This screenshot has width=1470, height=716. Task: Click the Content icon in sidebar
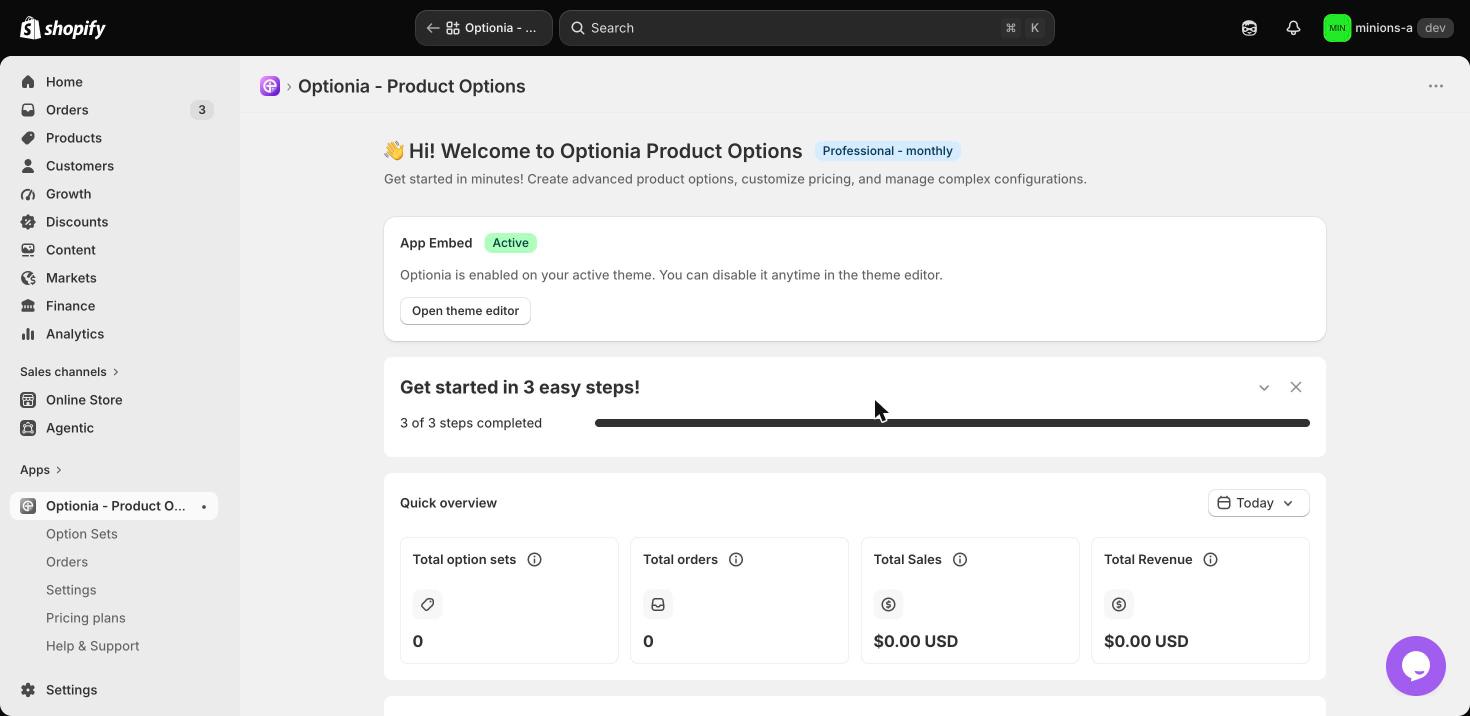click(x=28, y=250)
